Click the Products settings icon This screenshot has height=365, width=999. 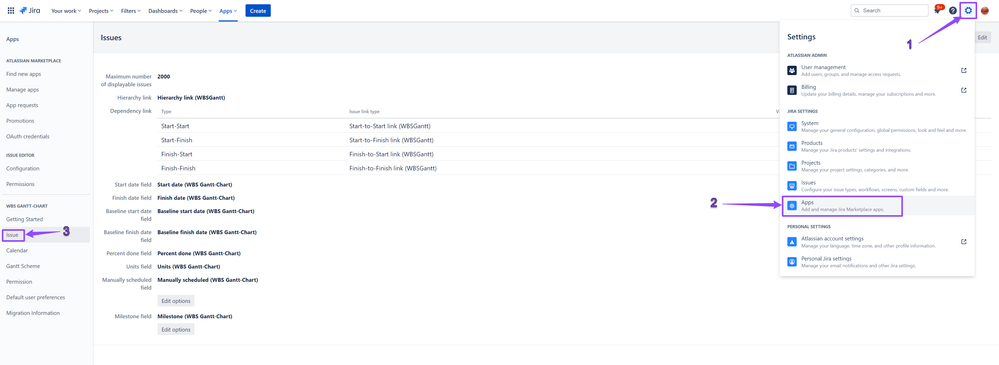792,146
